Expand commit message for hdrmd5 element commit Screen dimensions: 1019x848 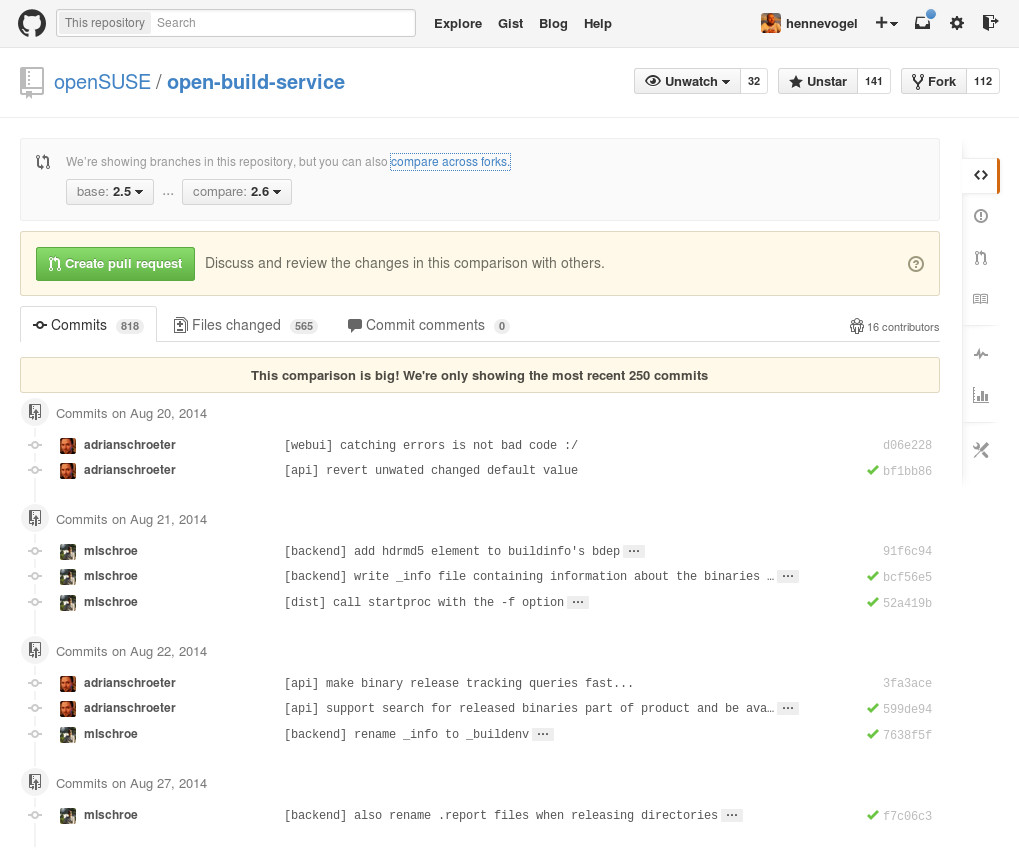click(x=634, y=551)
